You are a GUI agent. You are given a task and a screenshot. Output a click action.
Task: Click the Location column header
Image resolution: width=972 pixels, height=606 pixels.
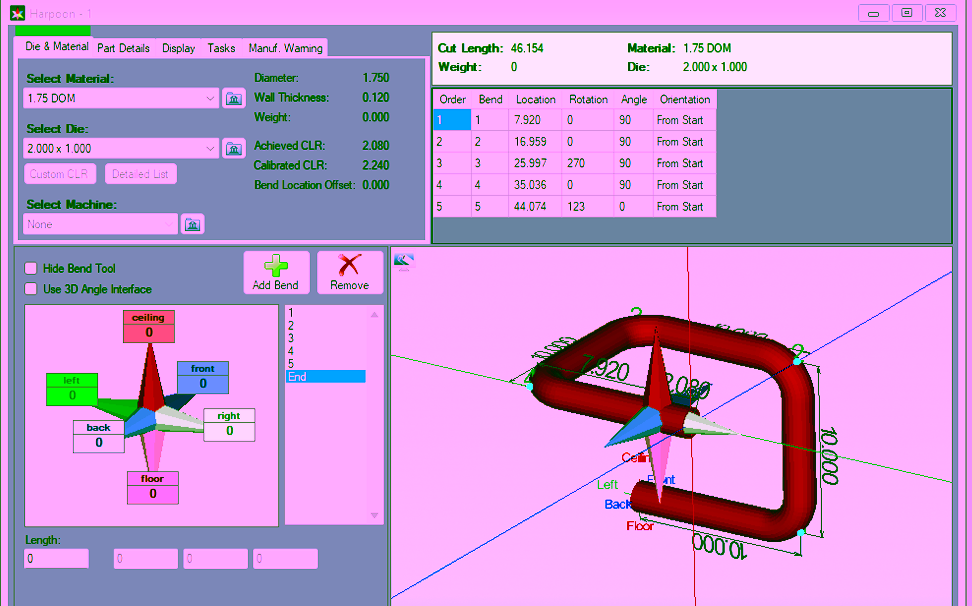(536, 100)
